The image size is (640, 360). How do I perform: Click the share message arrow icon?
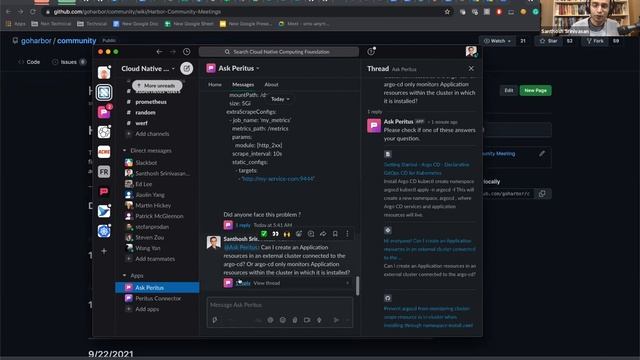tap(323, 234)
